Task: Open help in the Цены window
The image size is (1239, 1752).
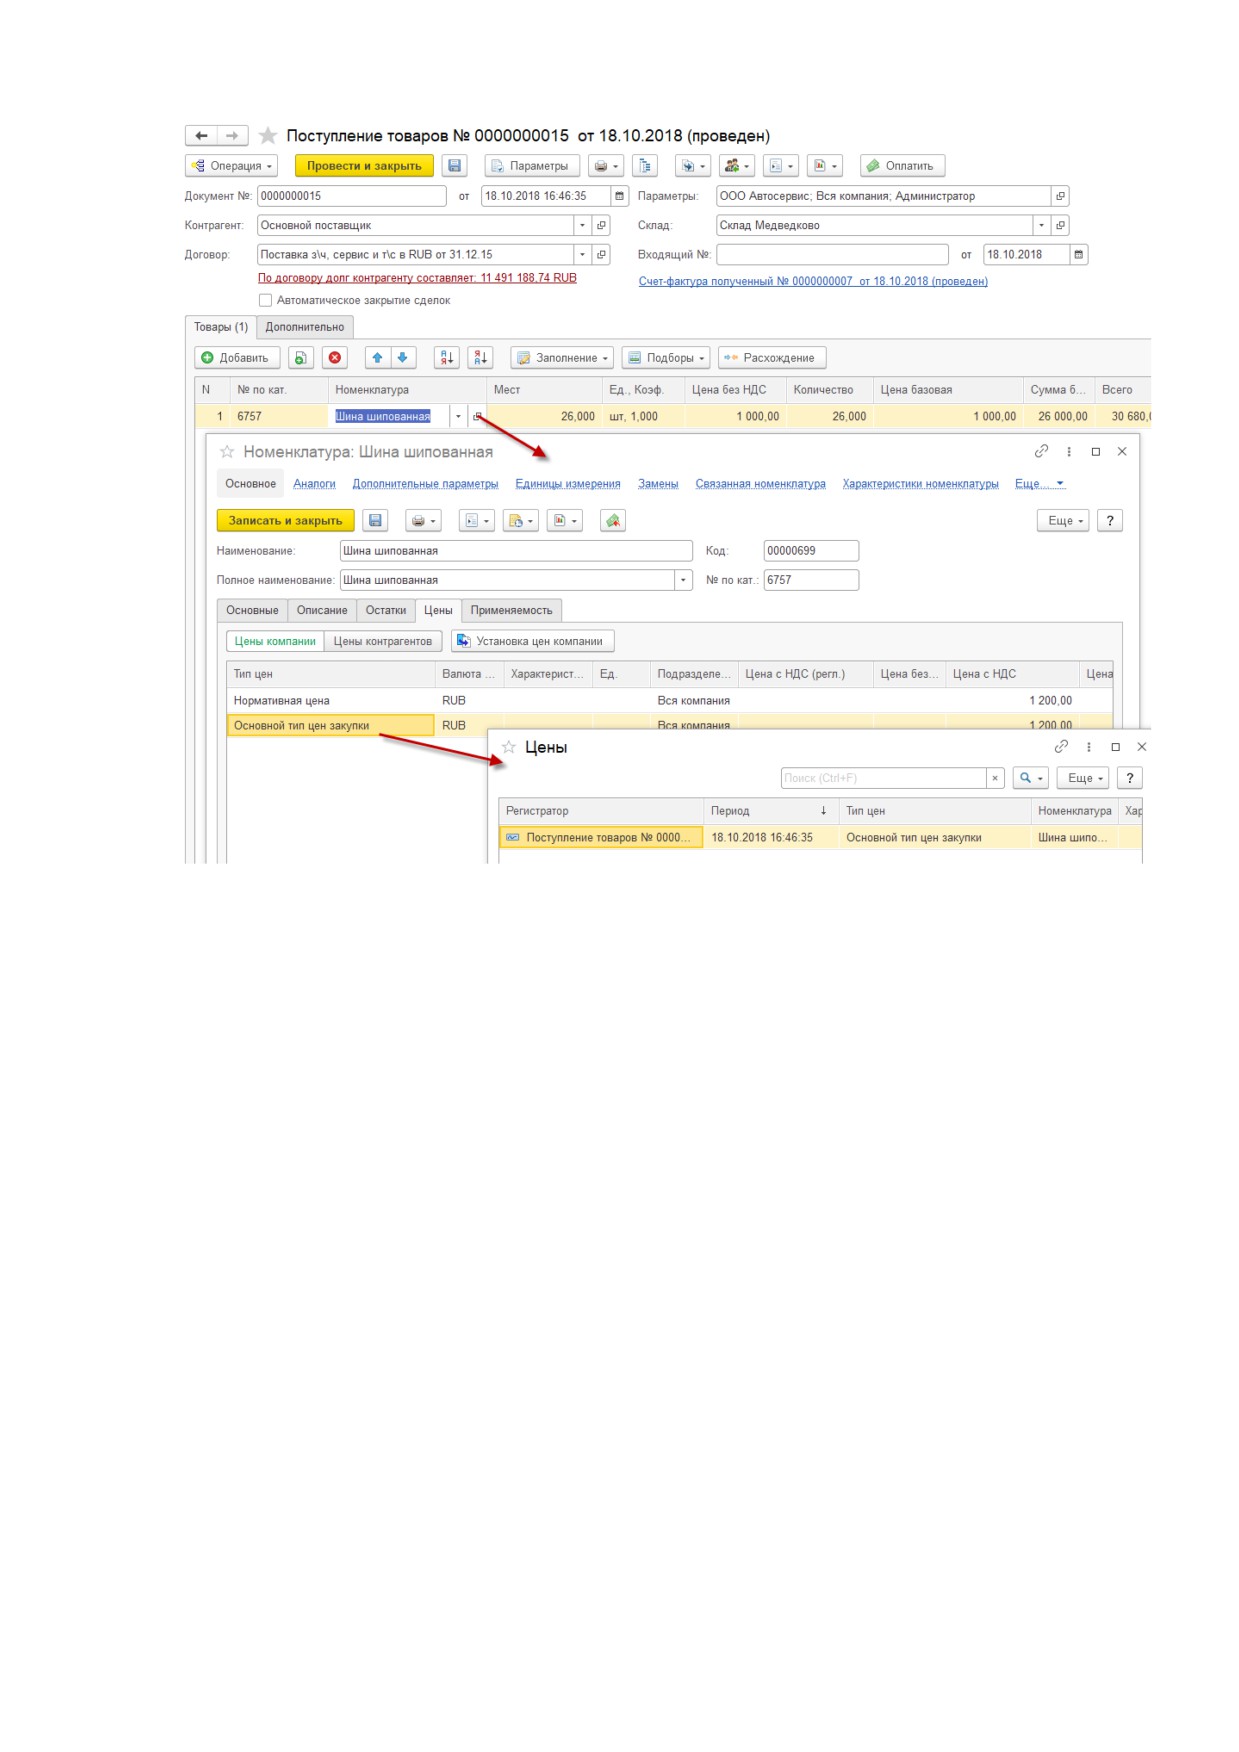Action: pos(1129,779)
